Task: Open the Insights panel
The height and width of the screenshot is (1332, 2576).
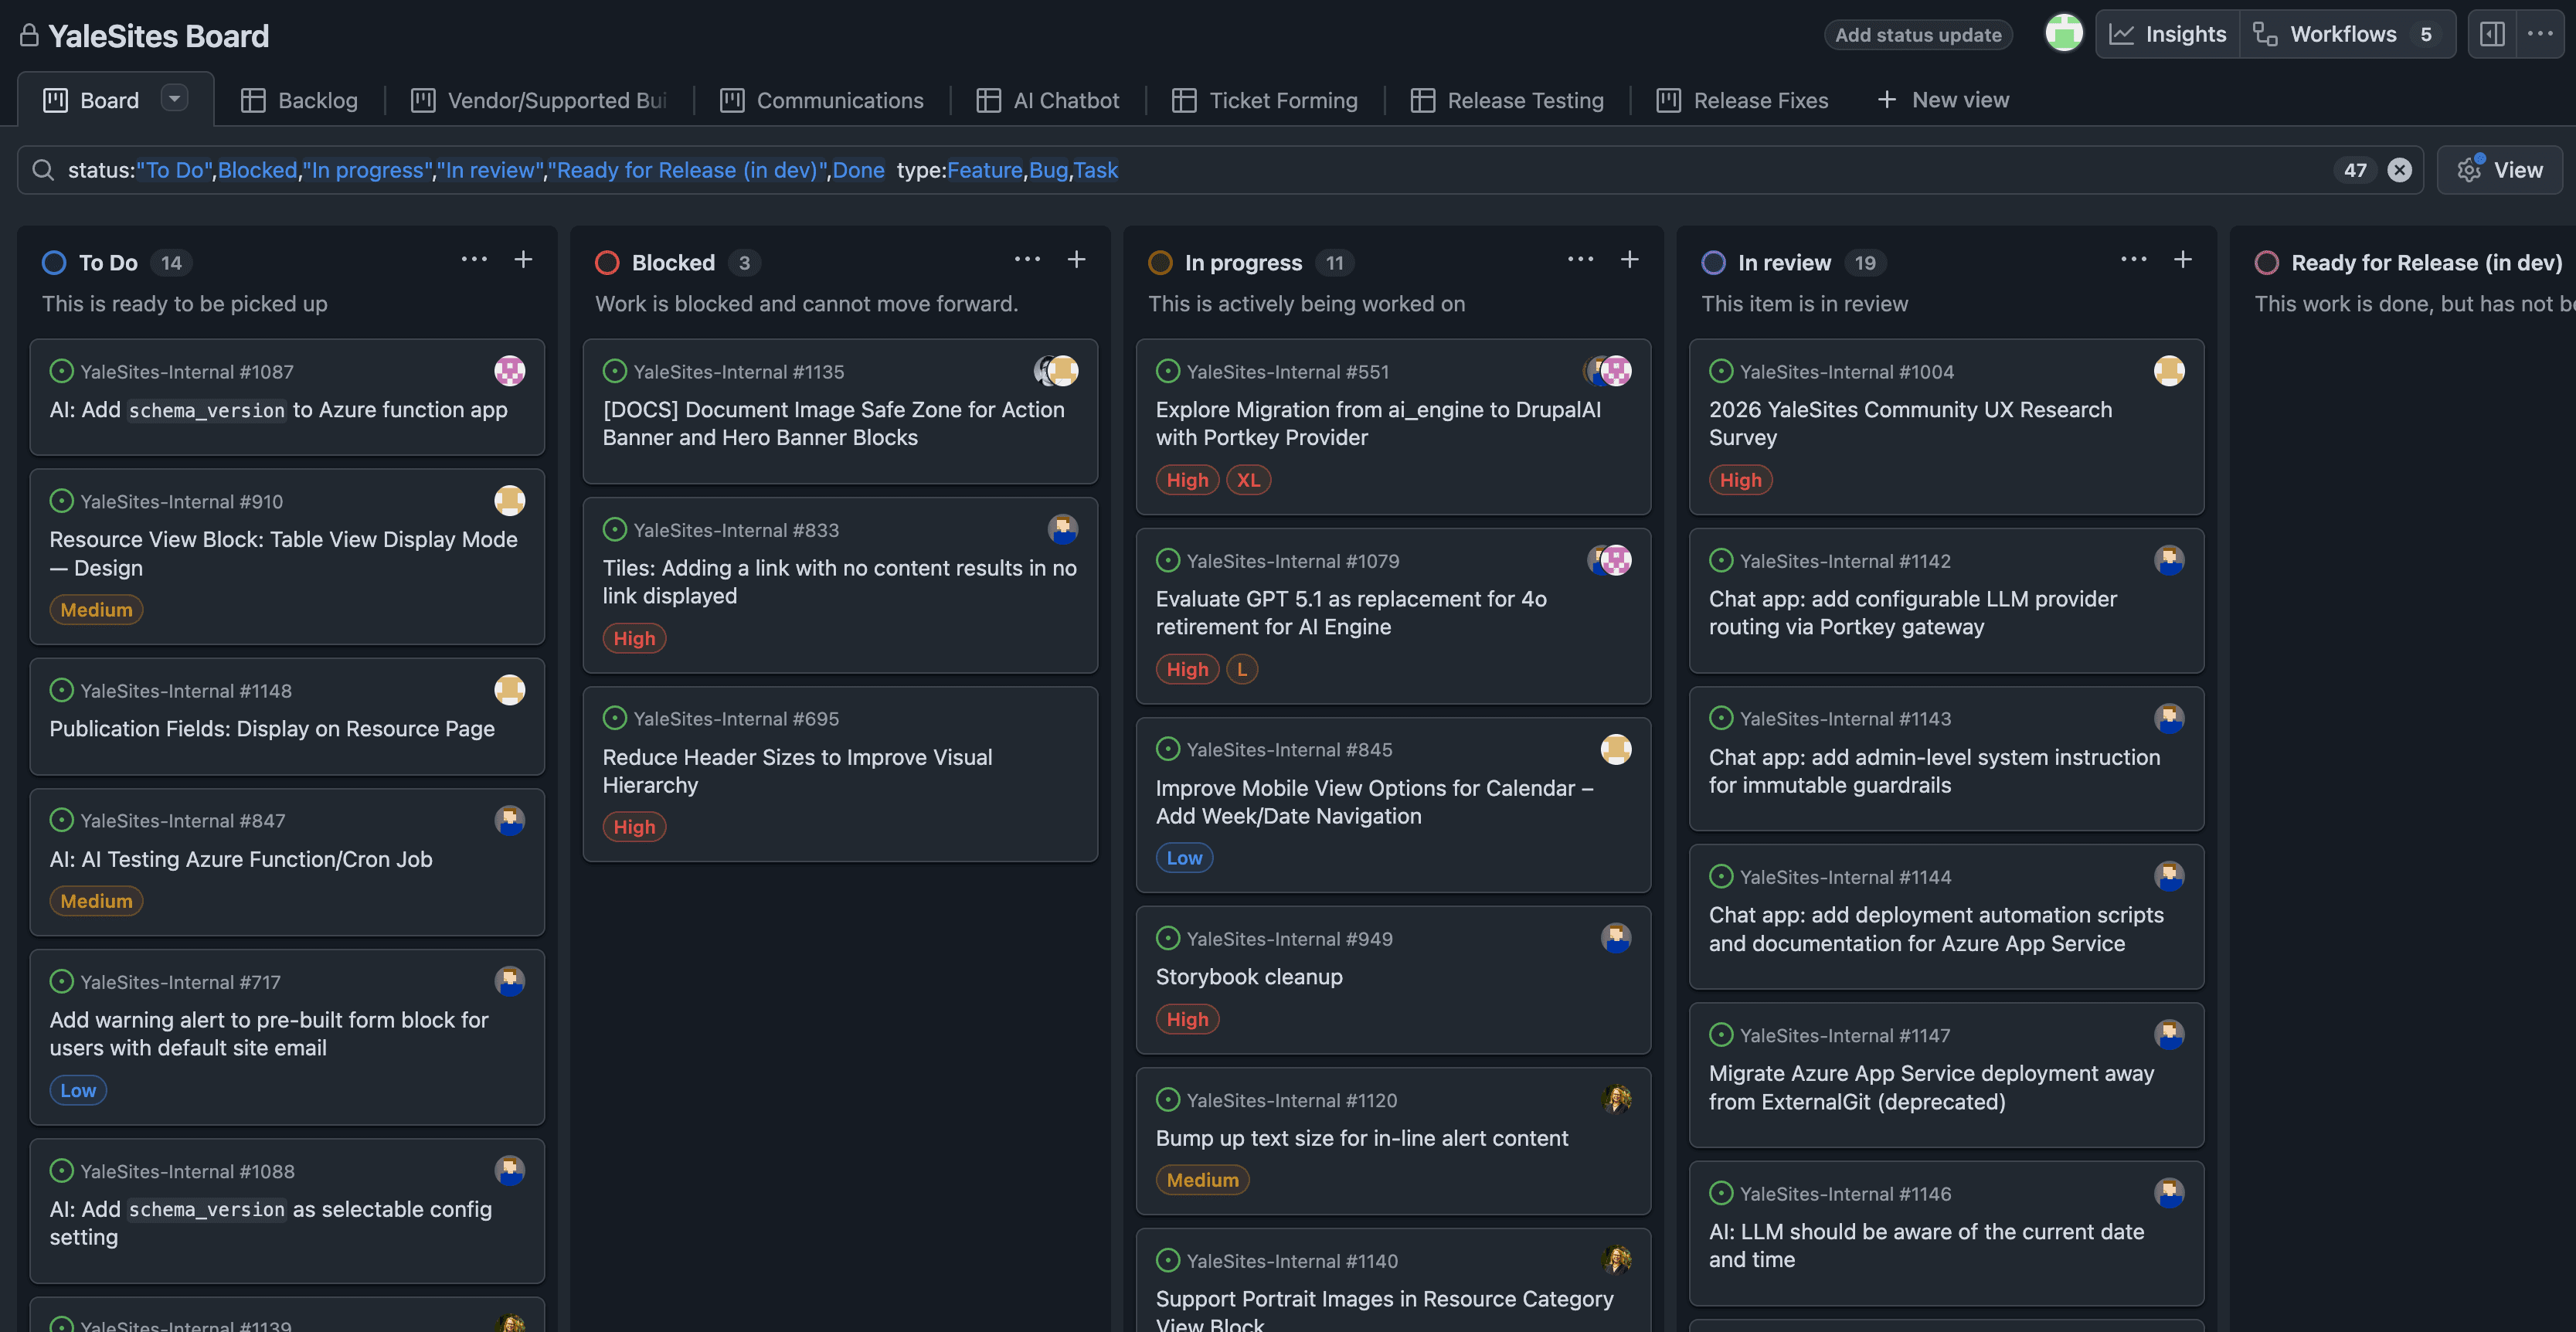Action: [x=2167, y=33]
